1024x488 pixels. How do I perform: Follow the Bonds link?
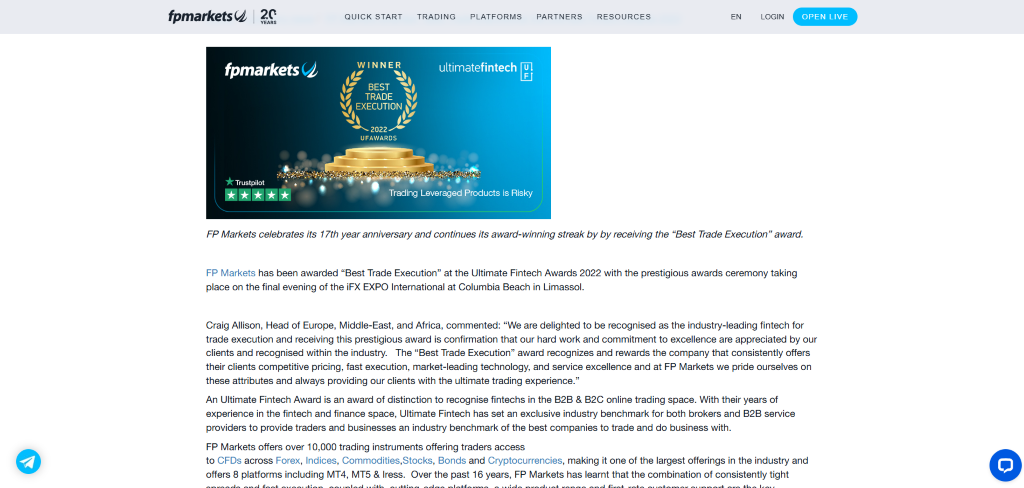(452, 461)
